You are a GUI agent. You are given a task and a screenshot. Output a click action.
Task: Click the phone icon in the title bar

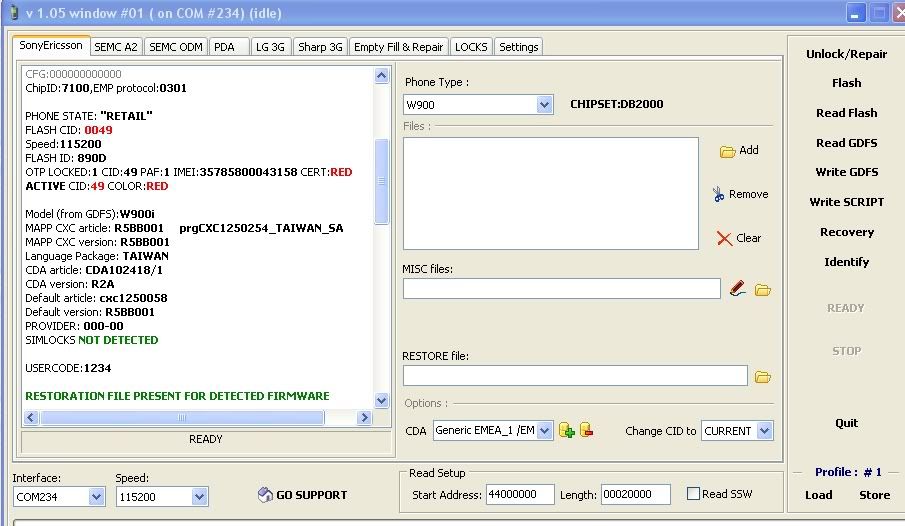pyautogui.click(x=14, y=13)
